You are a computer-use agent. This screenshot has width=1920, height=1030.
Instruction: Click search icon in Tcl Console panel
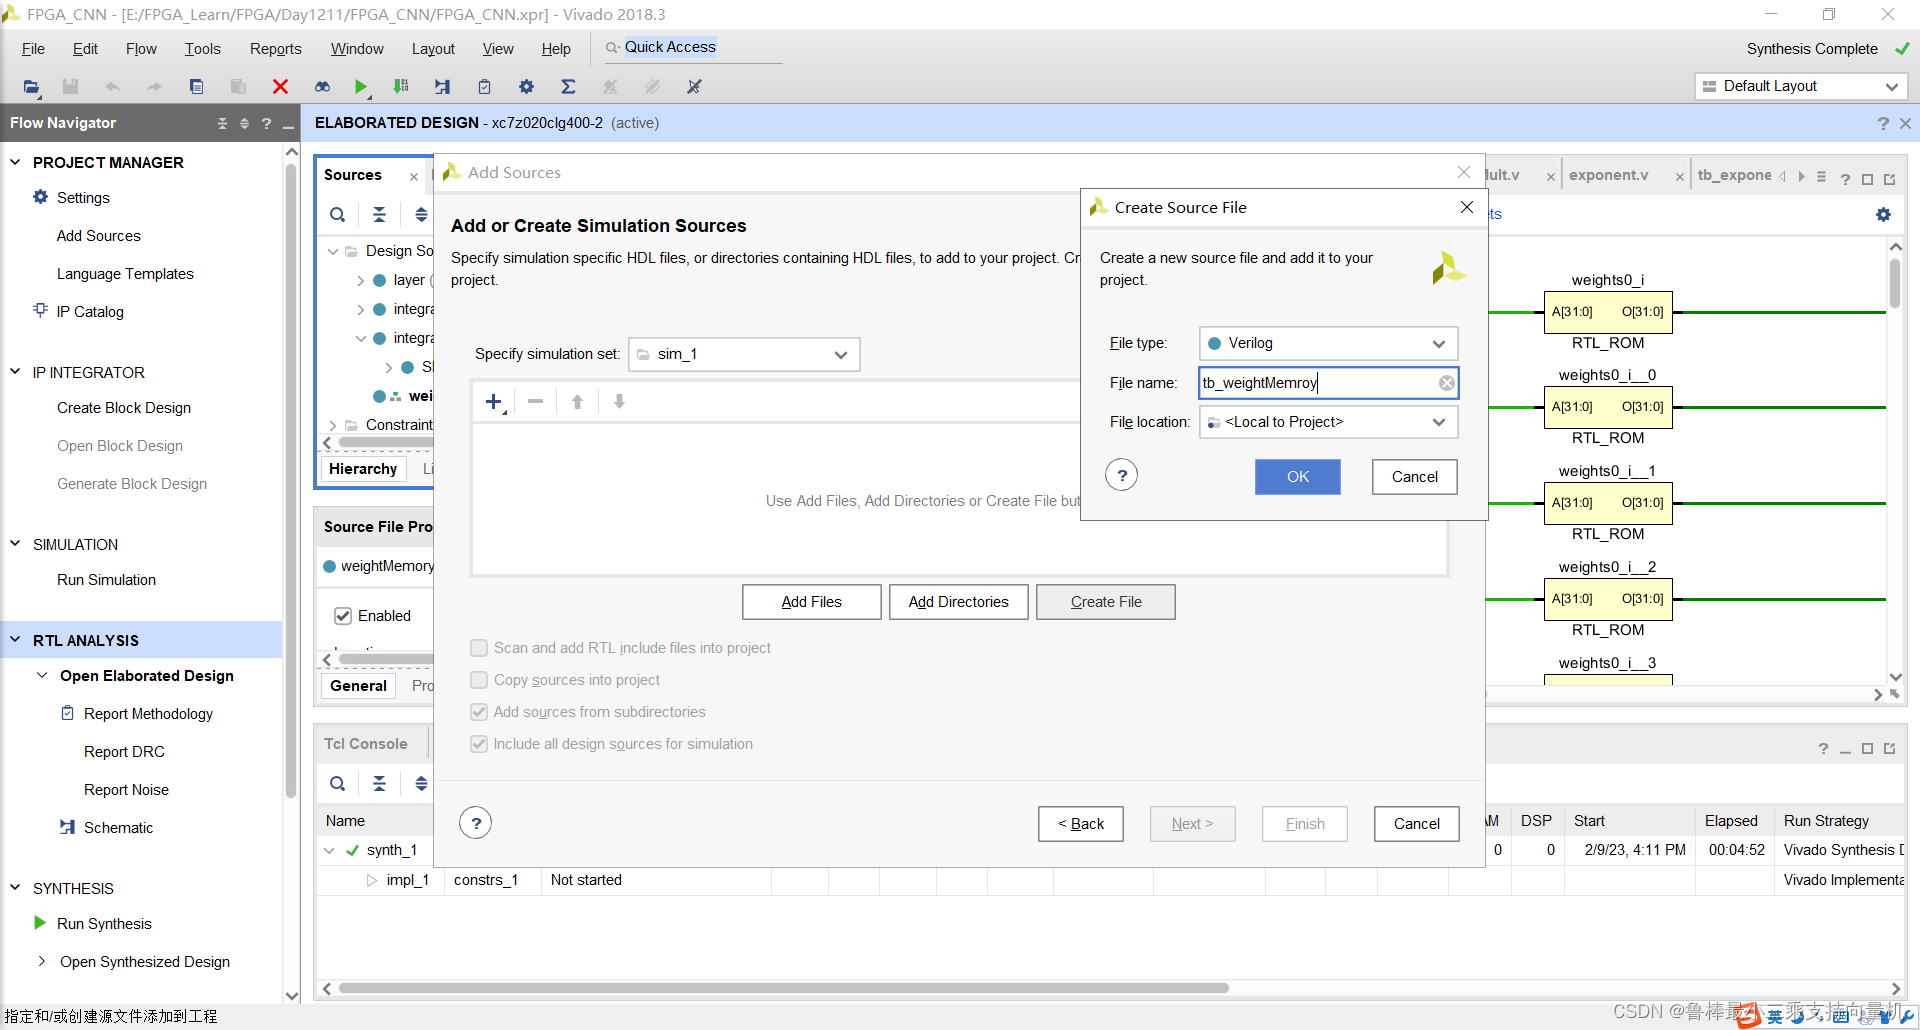338,783
